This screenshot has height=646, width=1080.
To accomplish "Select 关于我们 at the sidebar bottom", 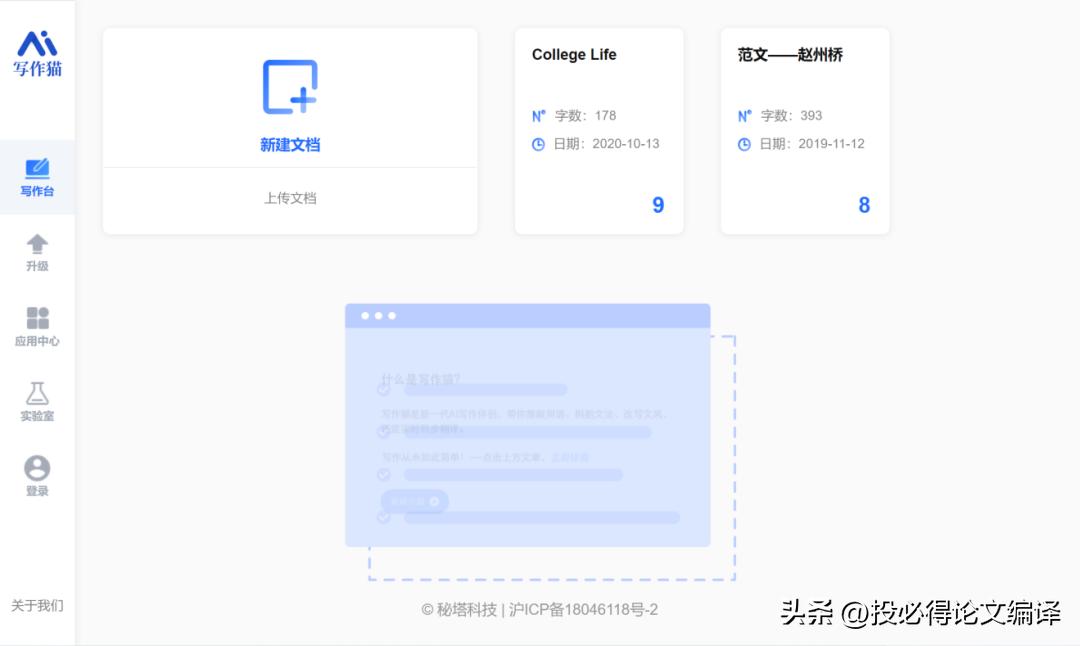I will [x=37, y=605].
